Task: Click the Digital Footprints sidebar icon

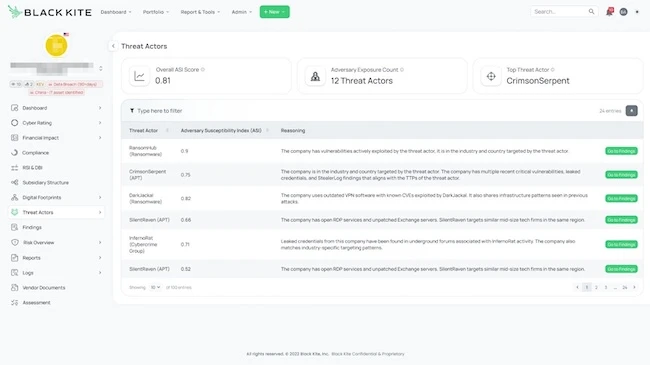Action: pos(15,197)
